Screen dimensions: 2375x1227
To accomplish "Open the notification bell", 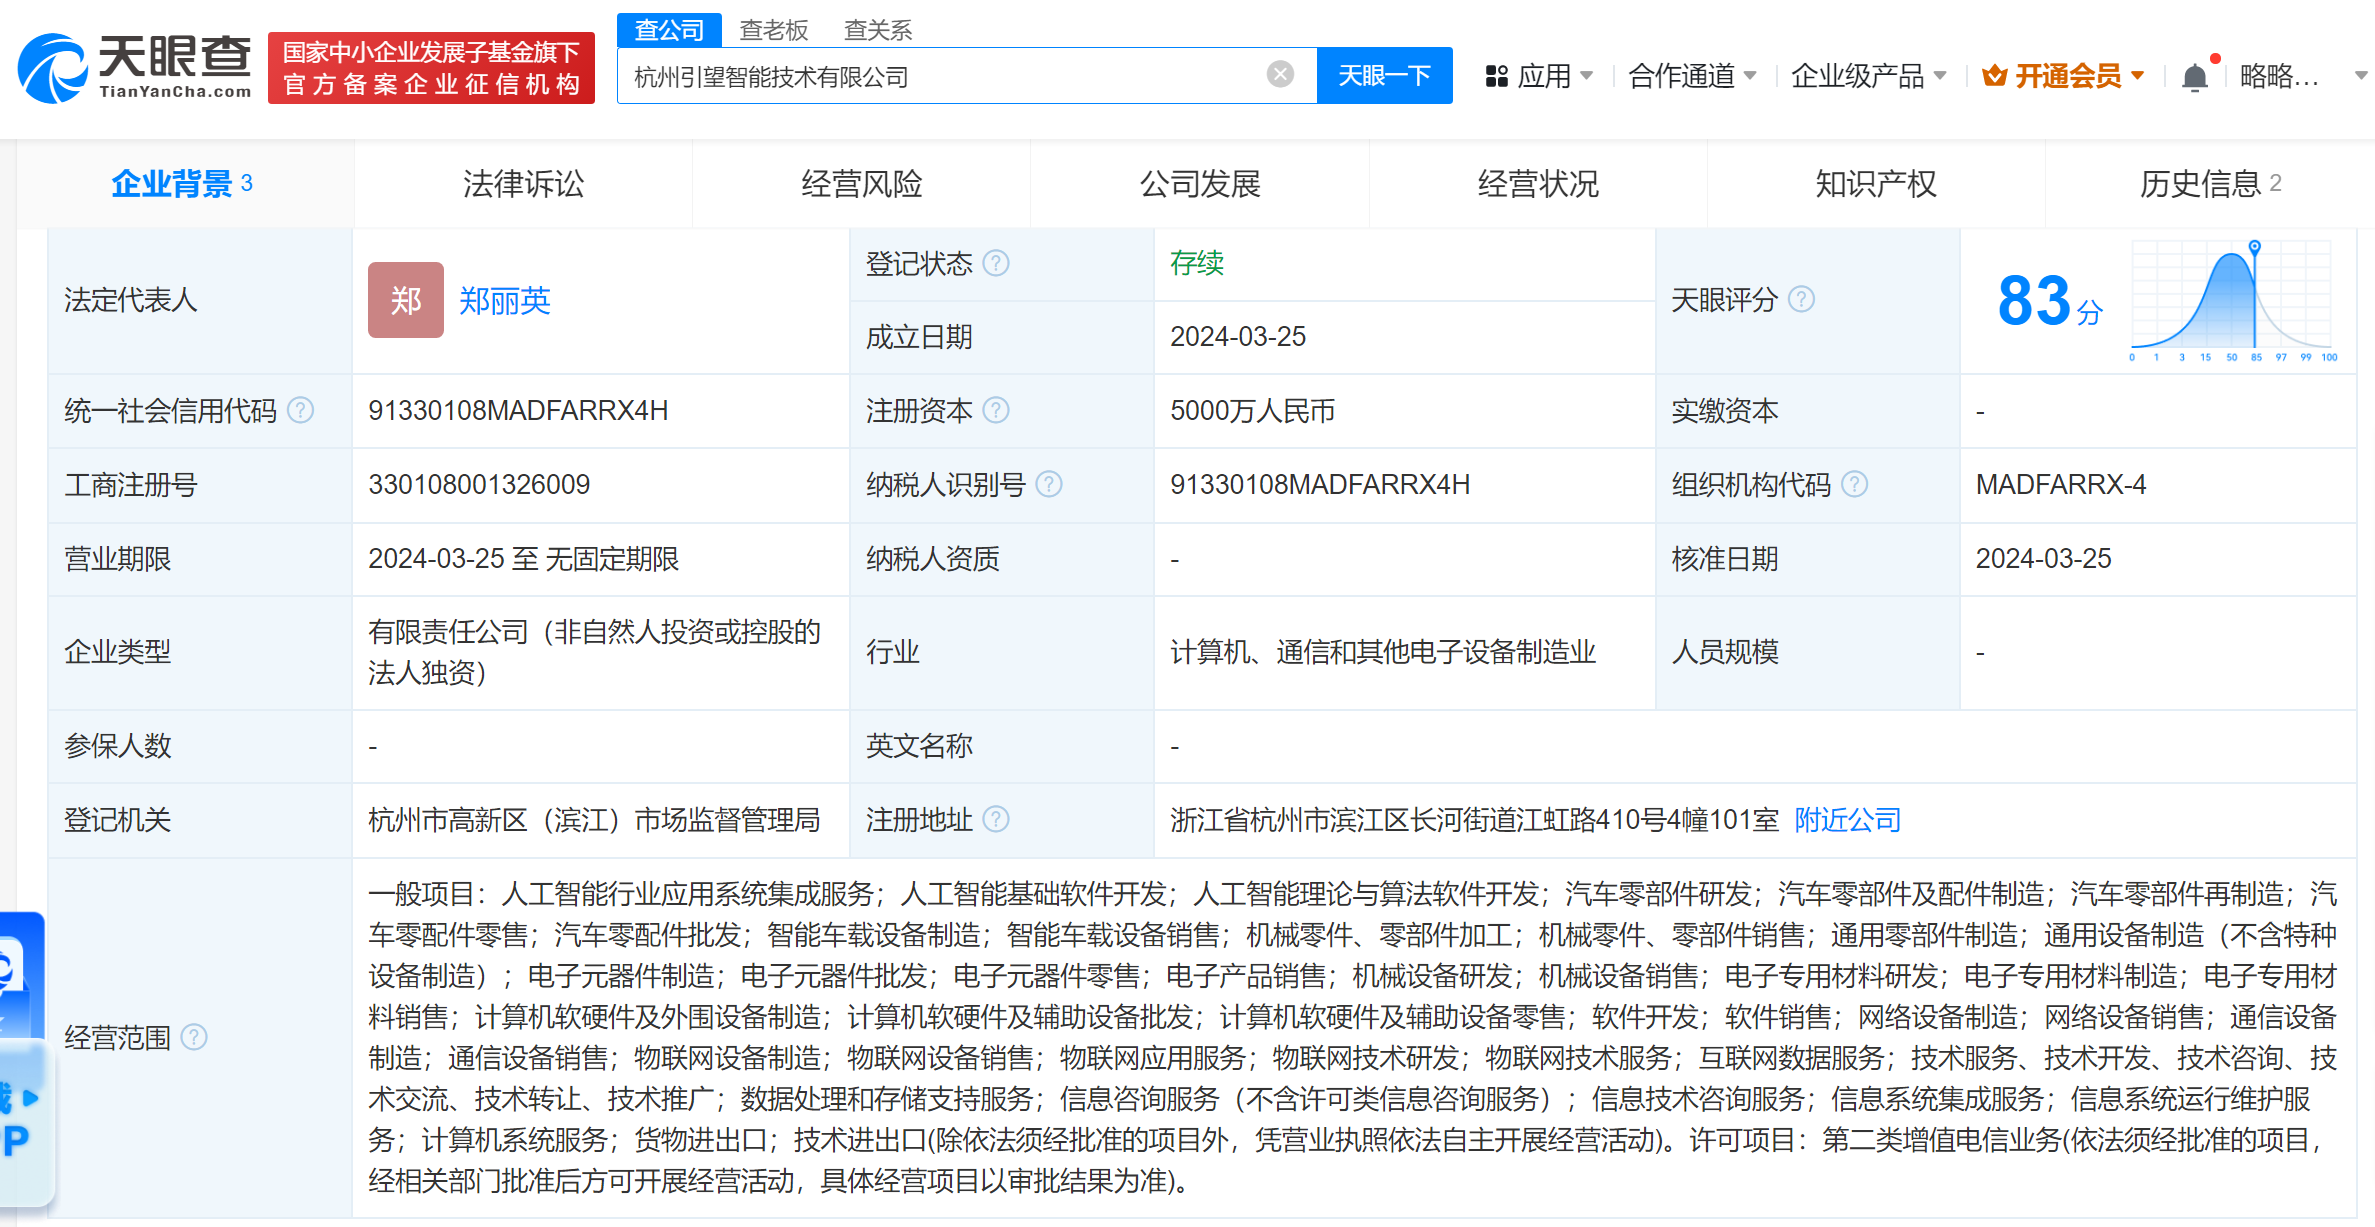I will pyautogui.click(x=2194, y=77).
